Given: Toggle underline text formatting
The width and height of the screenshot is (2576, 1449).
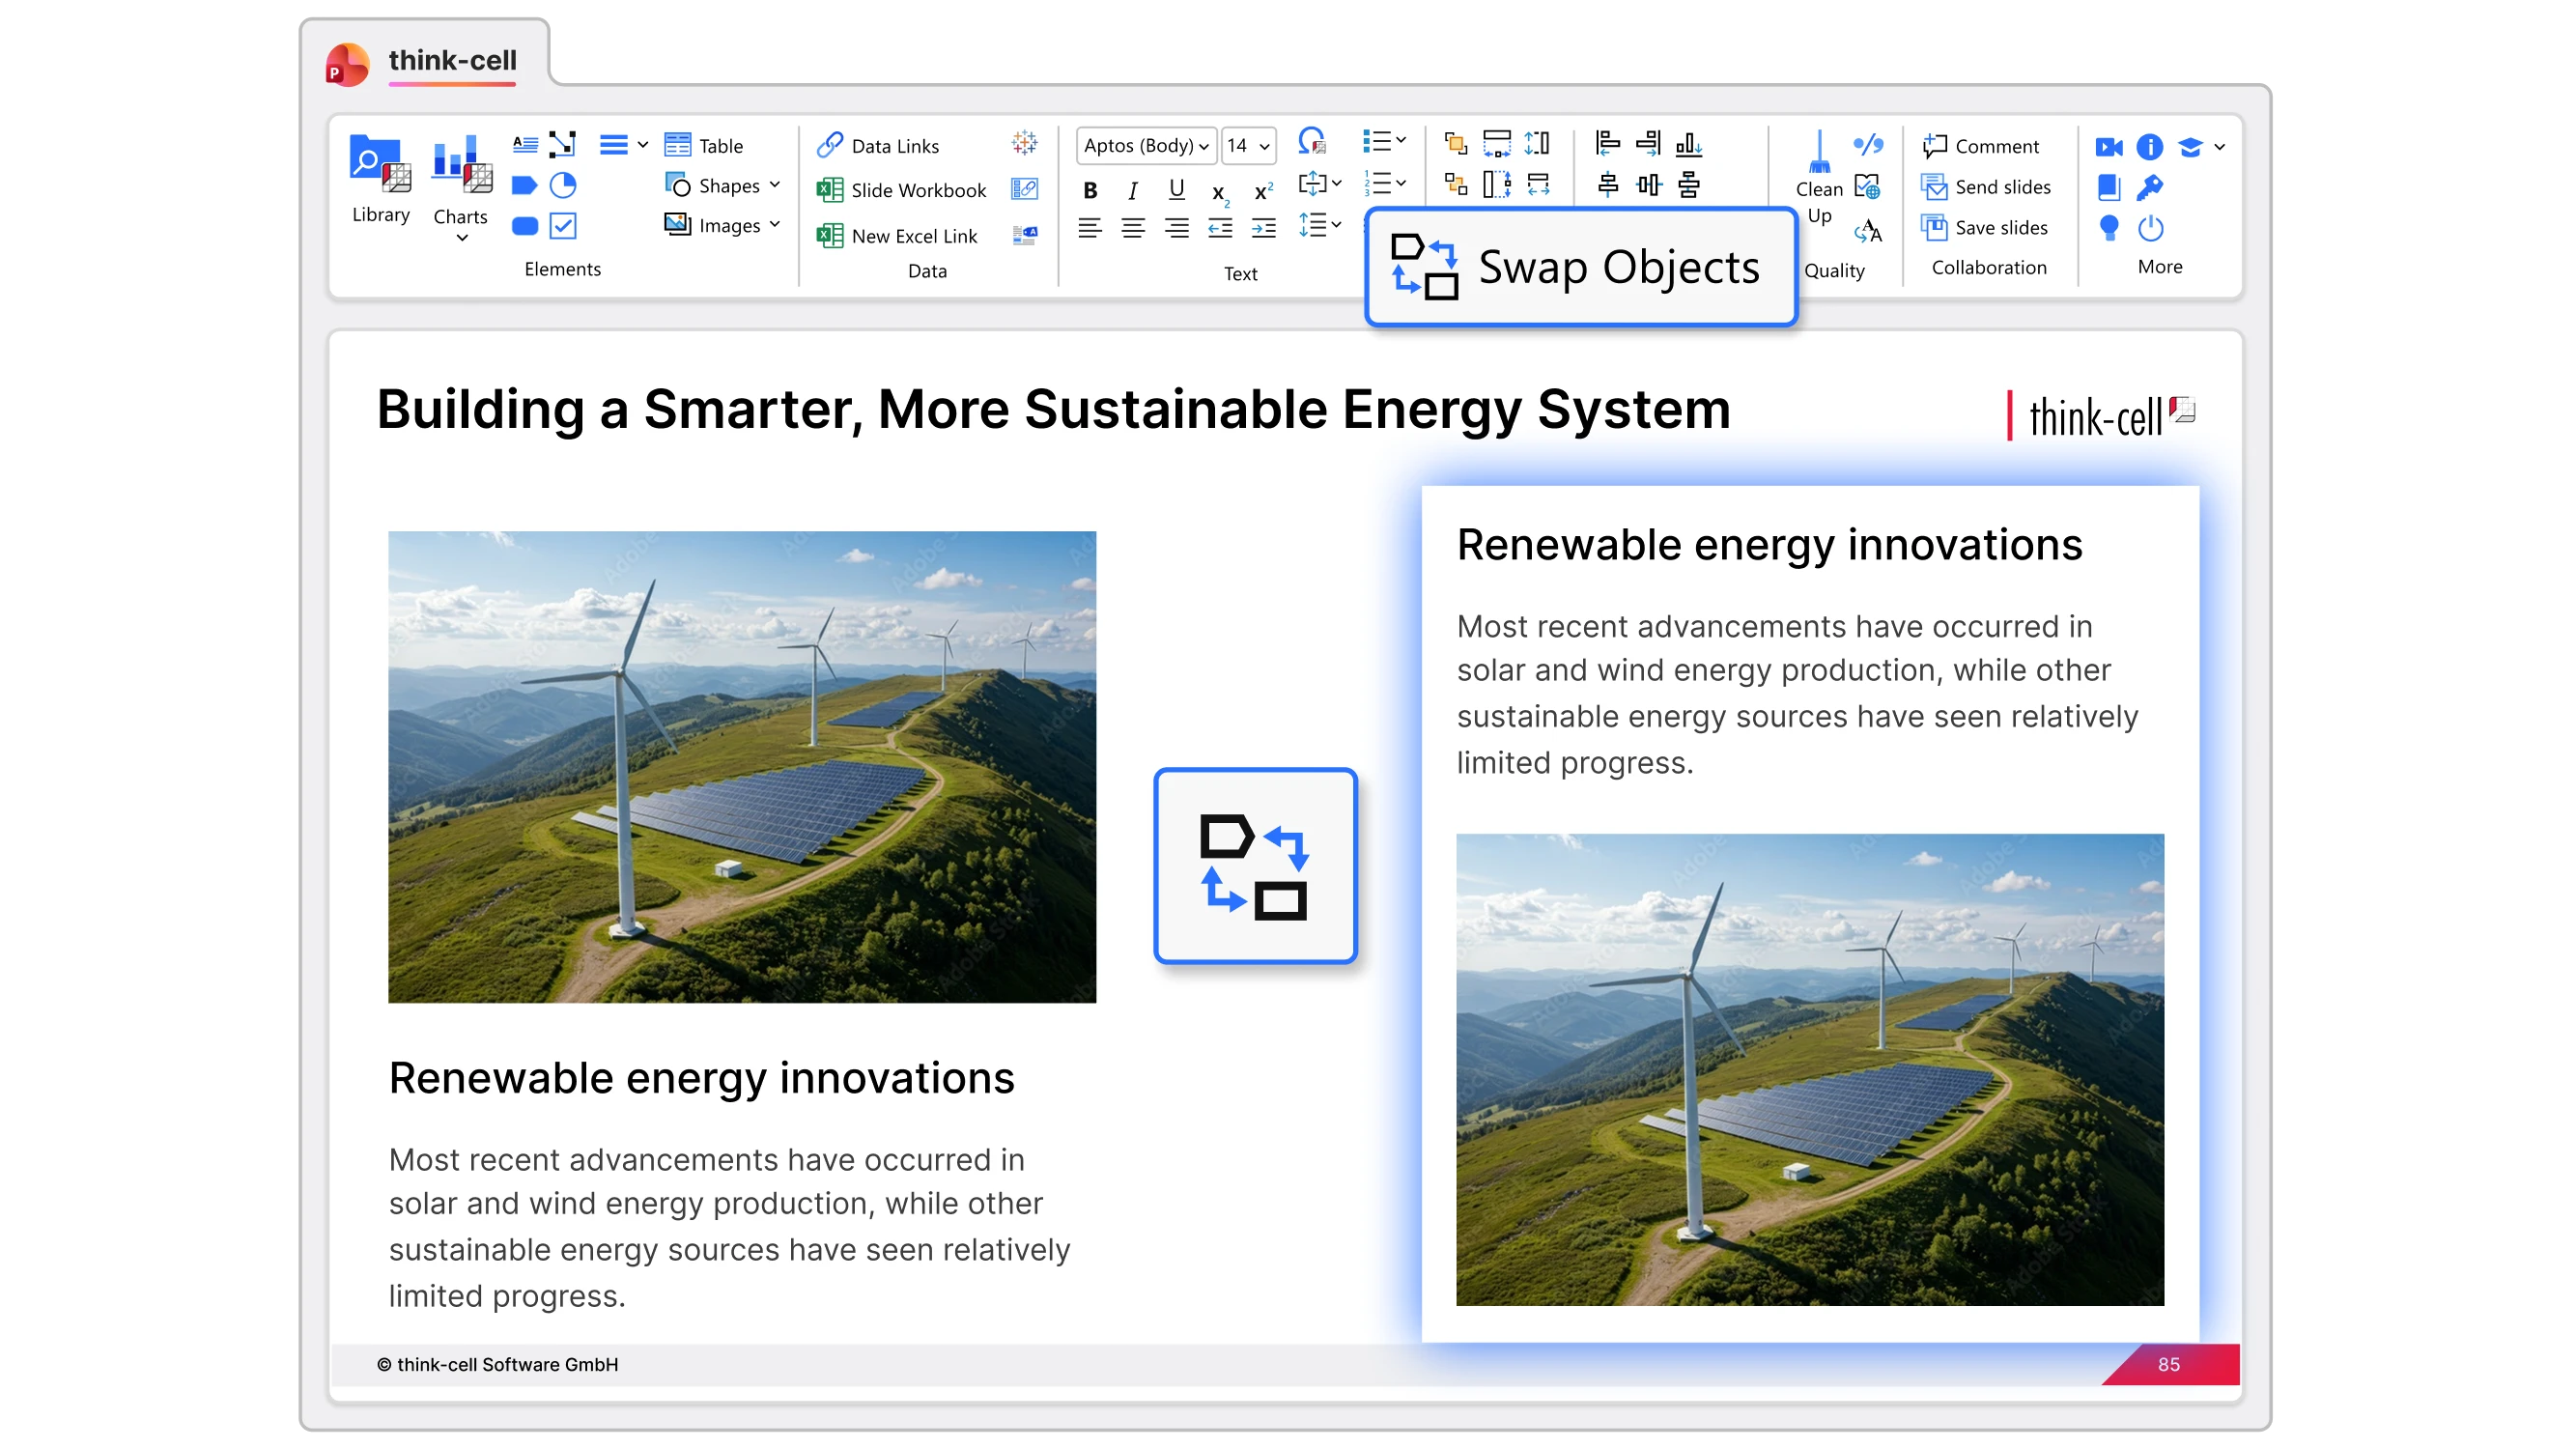Looking at the screenshot, I should tap(1176, 189).
